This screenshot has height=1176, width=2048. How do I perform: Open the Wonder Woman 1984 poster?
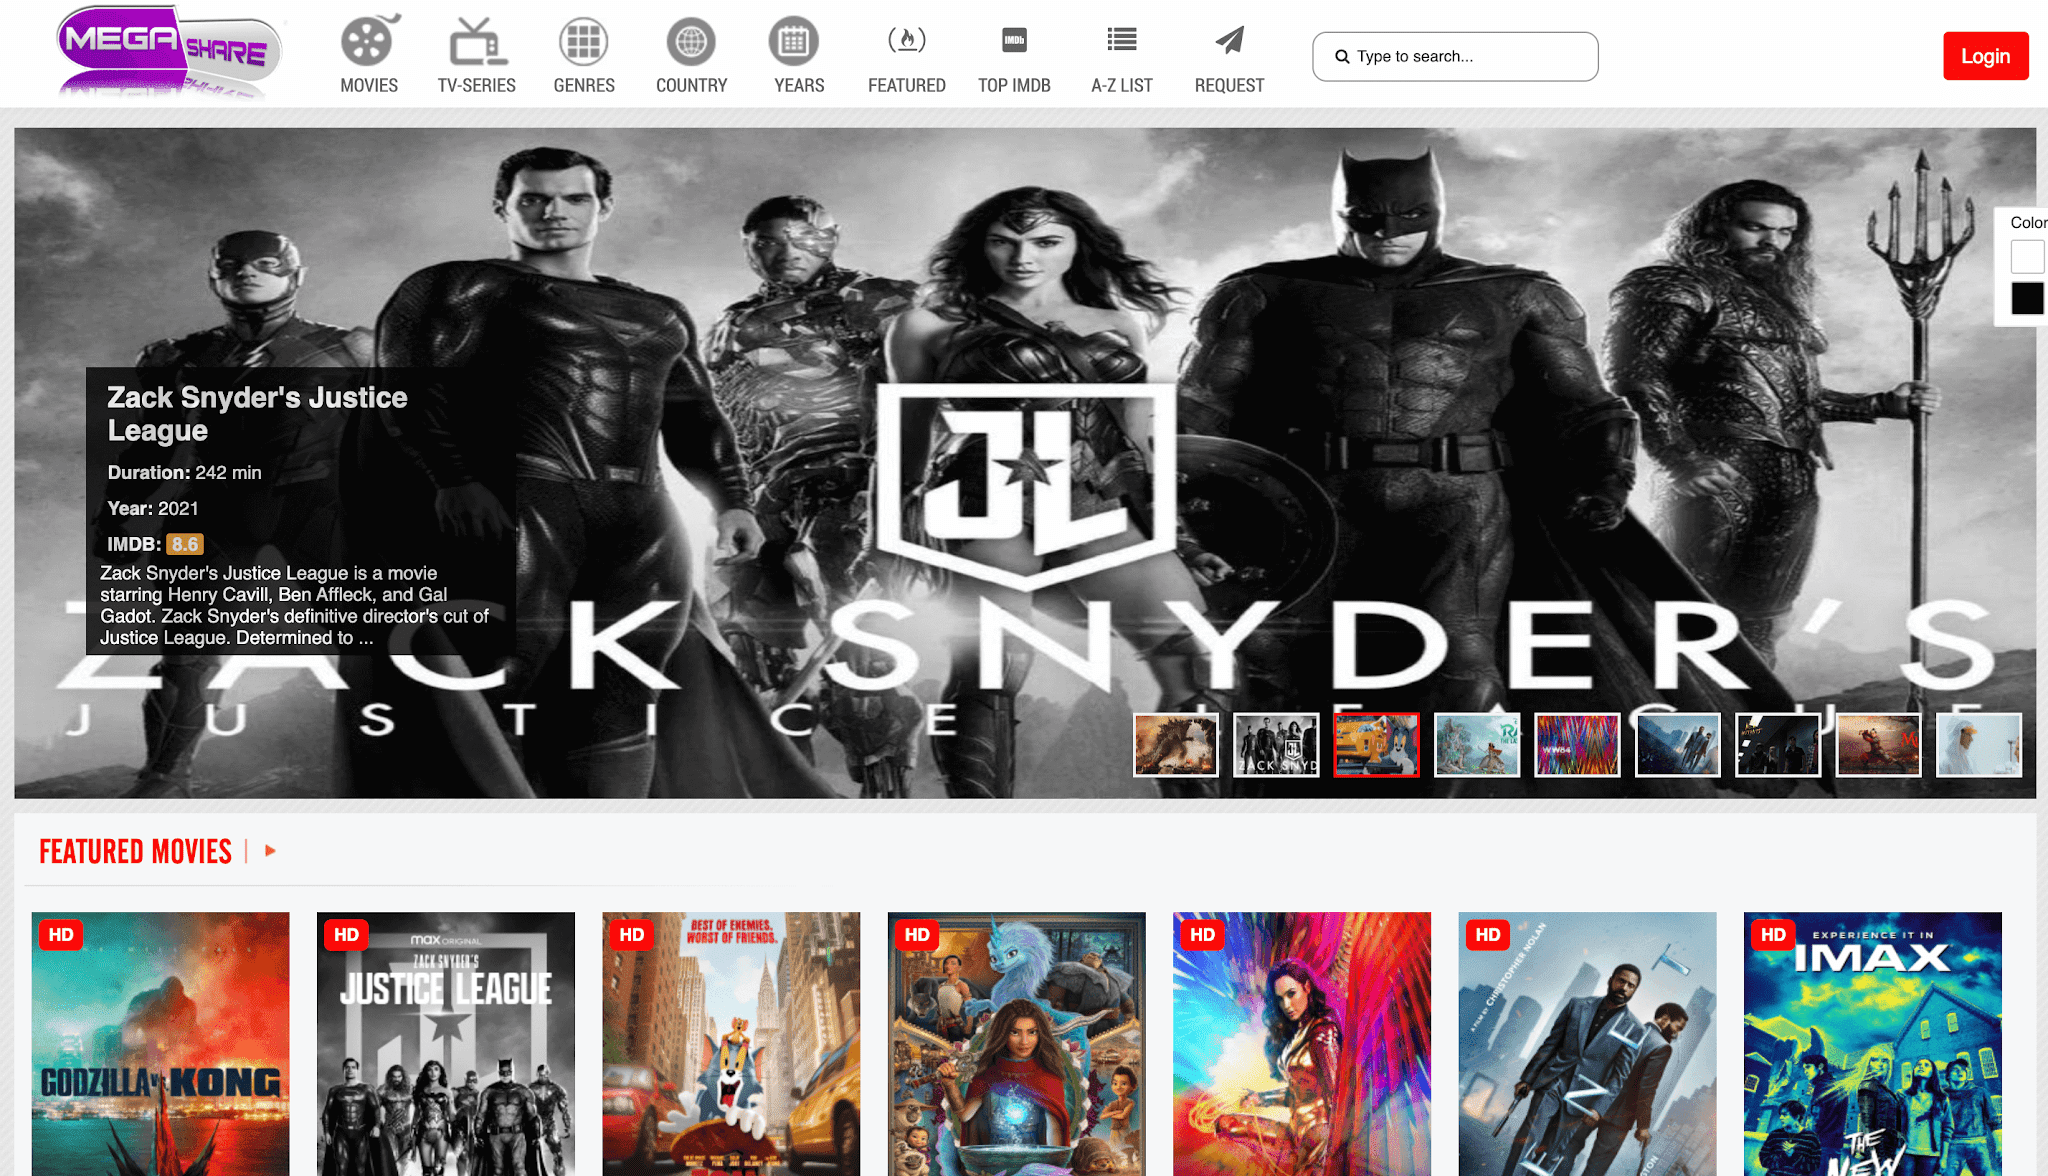click(1302, 1044)
